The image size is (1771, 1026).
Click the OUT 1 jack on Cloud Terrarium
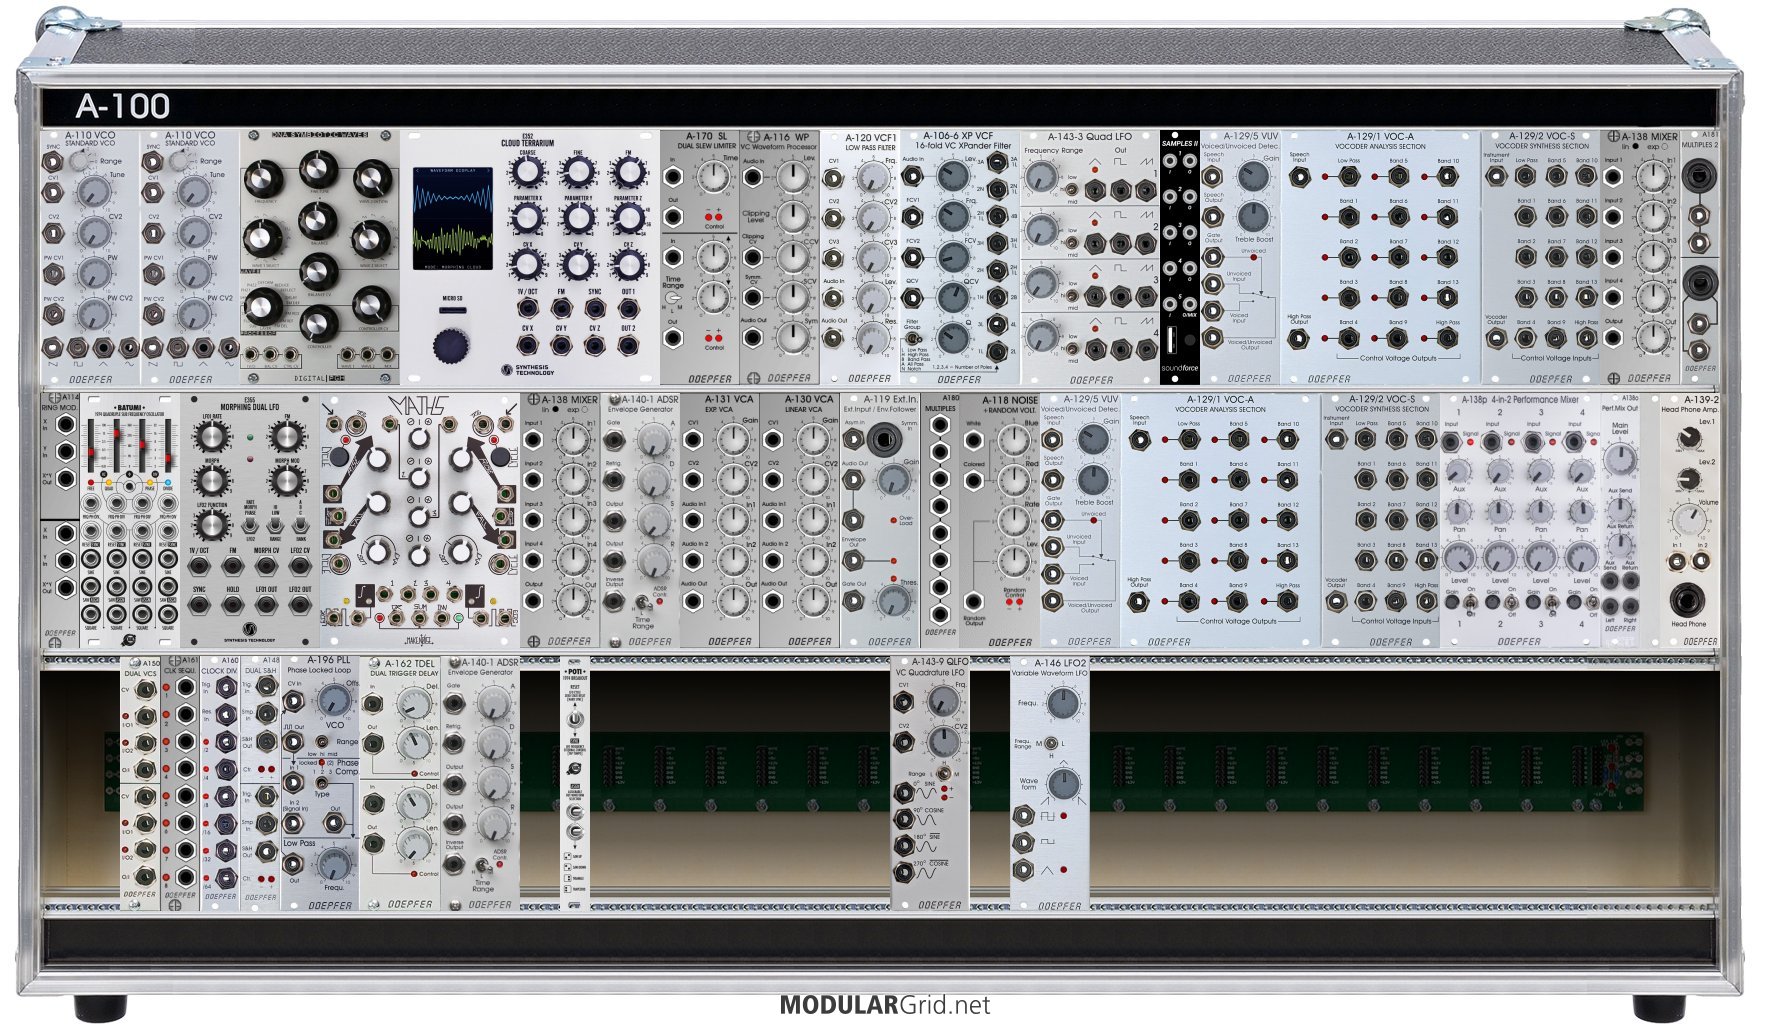627,308
